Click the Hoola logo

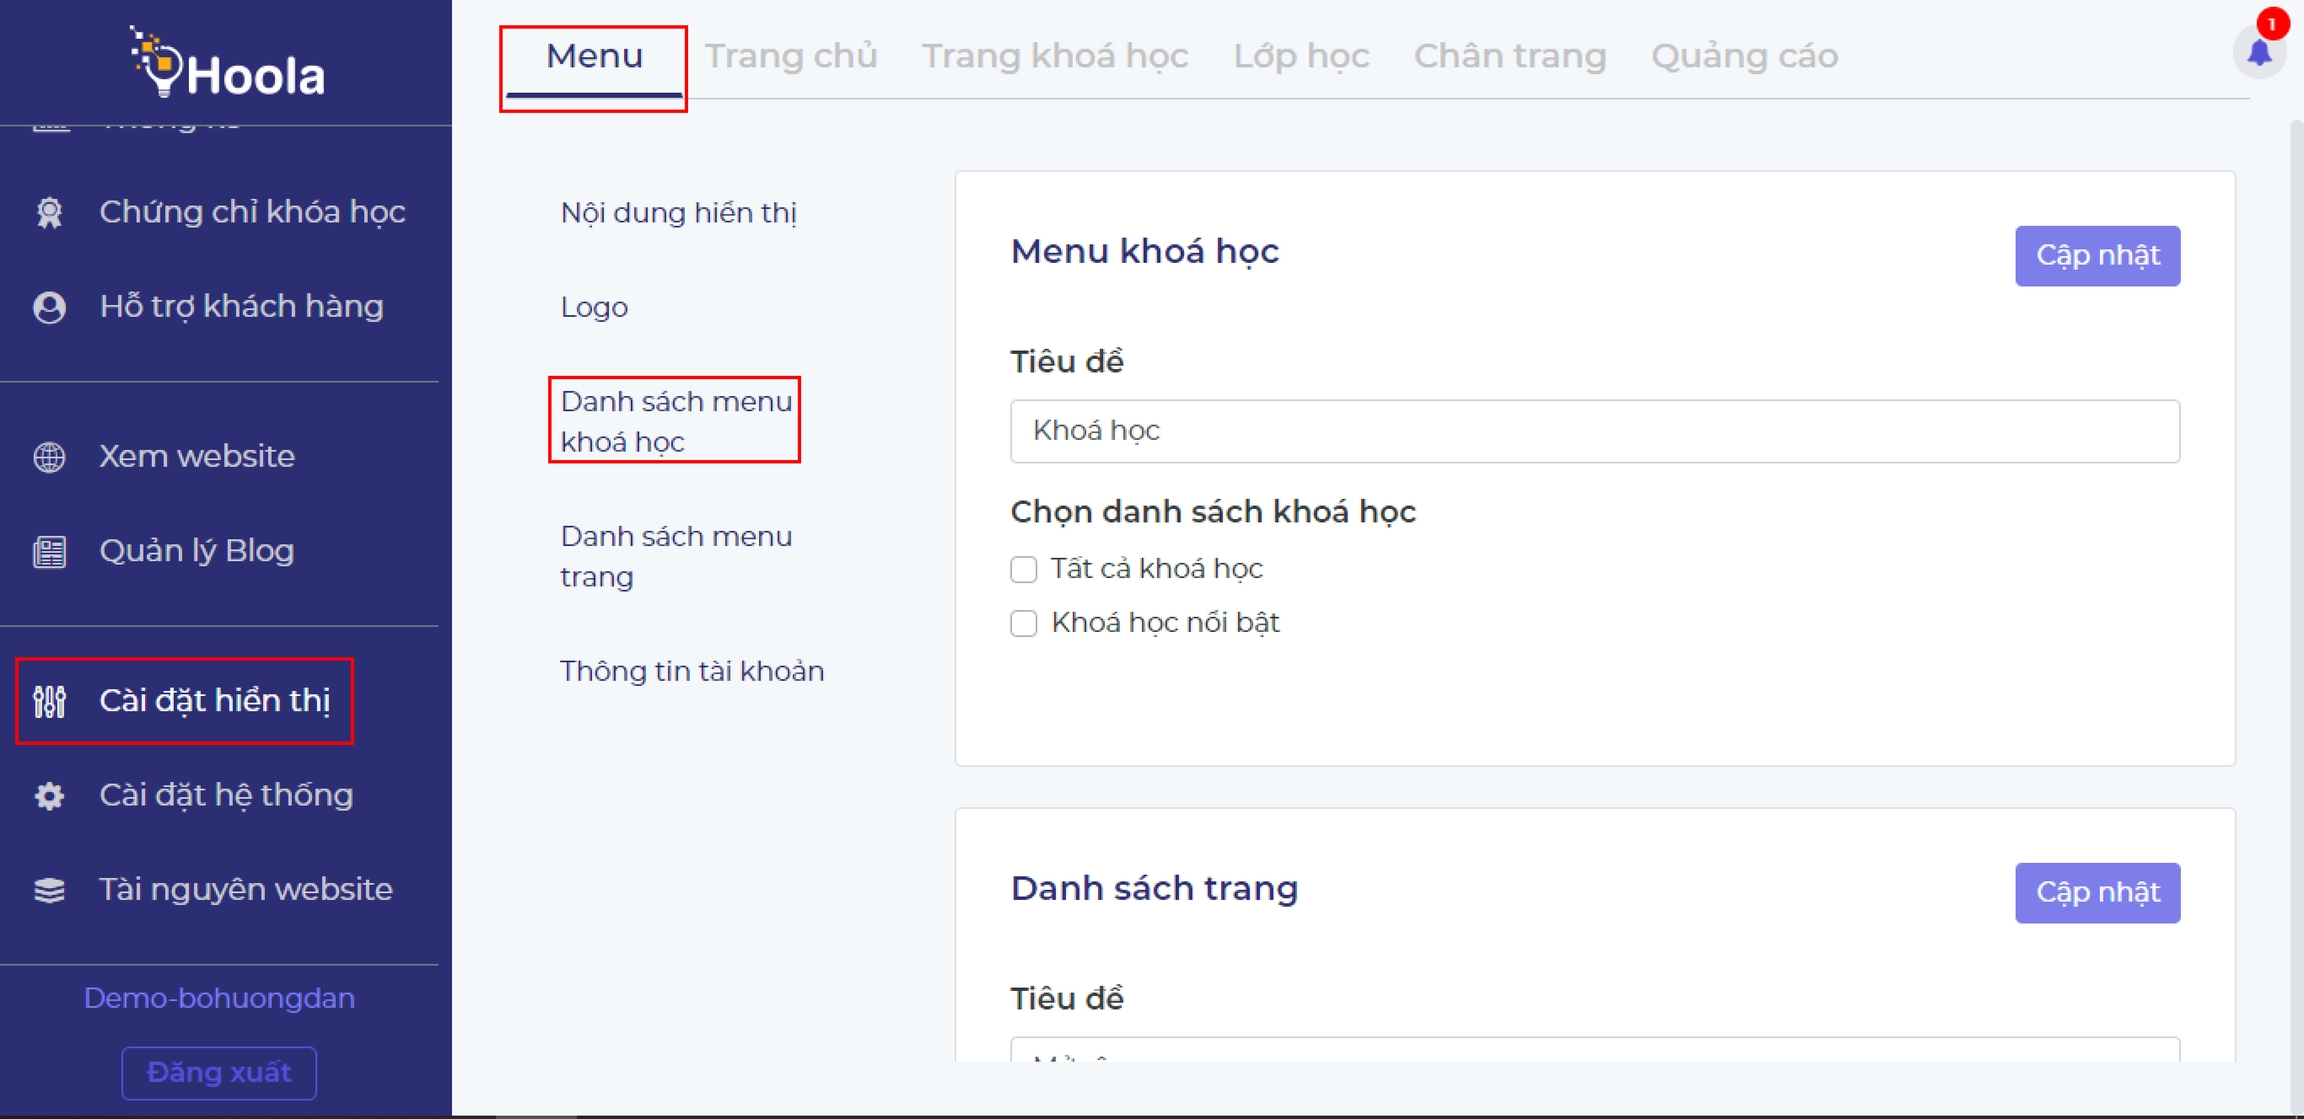(x=227, y=64)
